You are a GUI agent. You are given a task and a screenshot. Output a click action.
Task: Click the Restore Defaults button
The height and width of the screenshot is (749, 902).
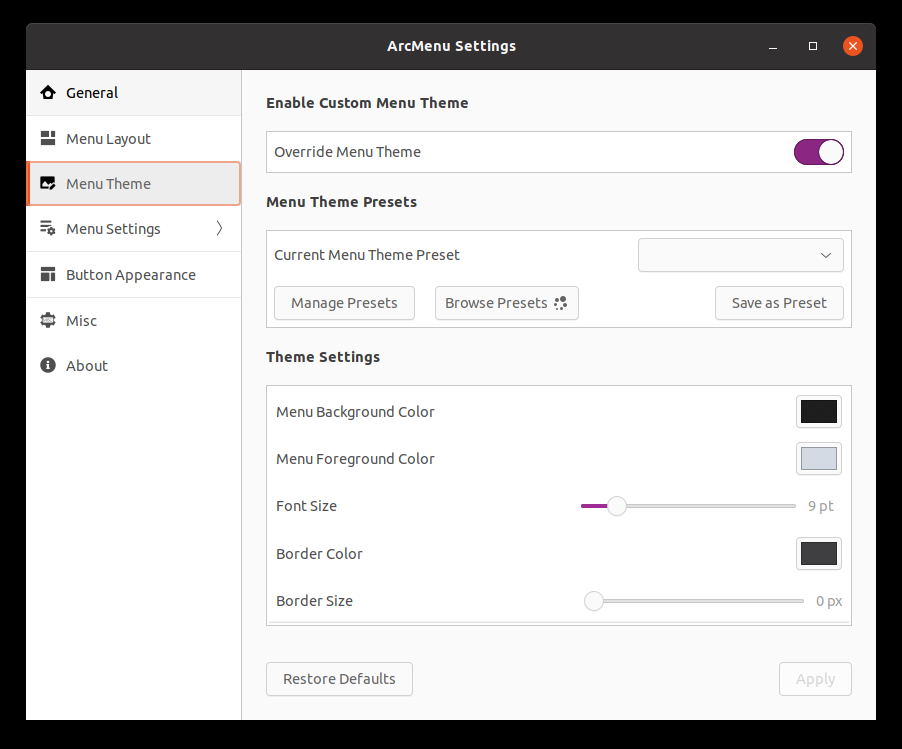339,679
